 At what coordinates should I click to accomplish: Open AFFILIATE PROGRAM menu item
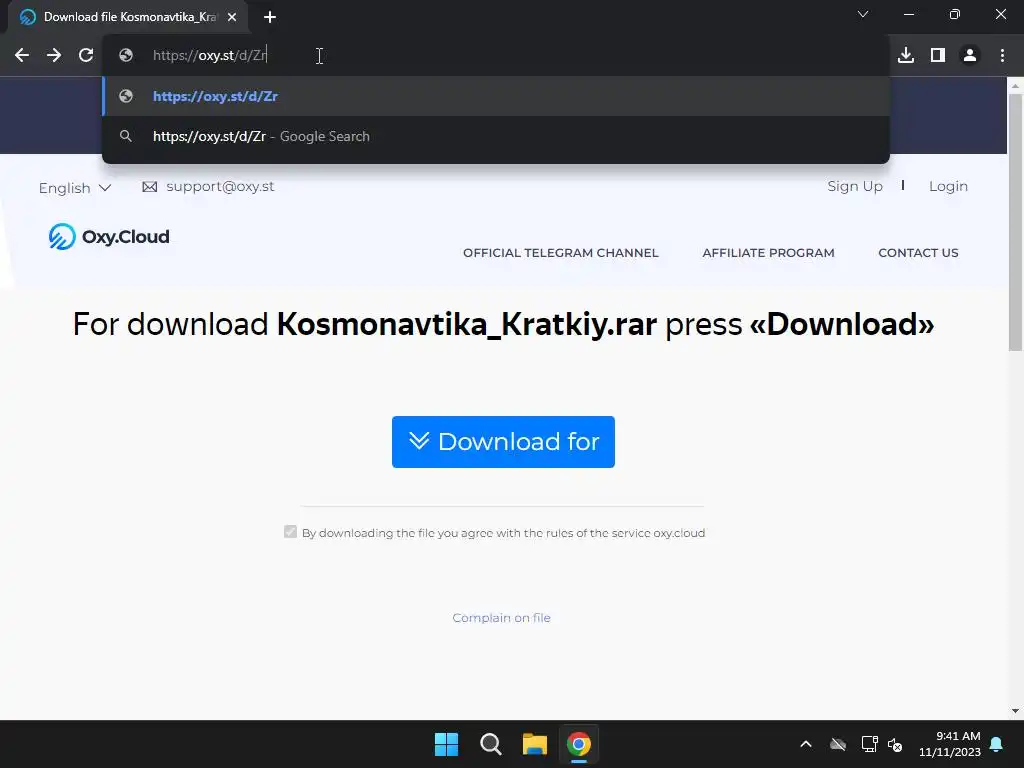click(768, 253)
